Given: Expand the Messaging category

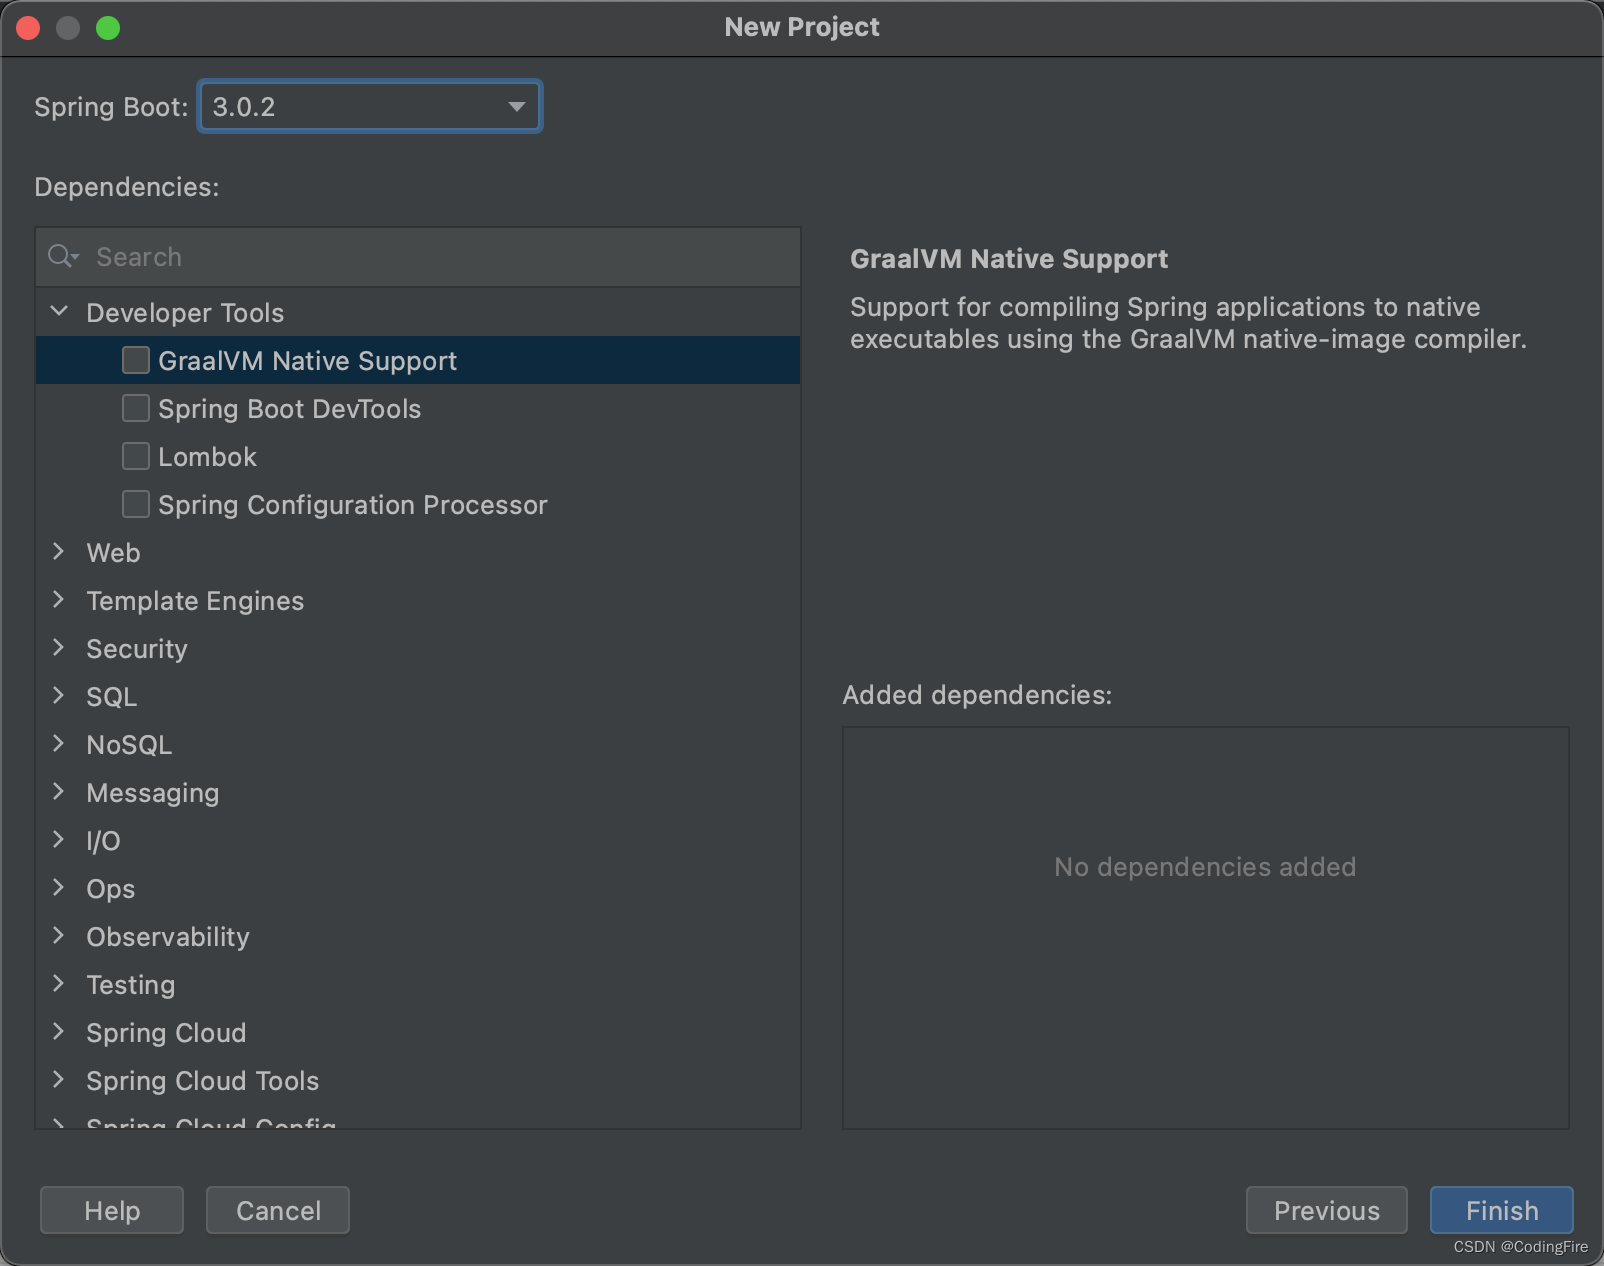Looking at the screenshot, I should tap(59, 792).
